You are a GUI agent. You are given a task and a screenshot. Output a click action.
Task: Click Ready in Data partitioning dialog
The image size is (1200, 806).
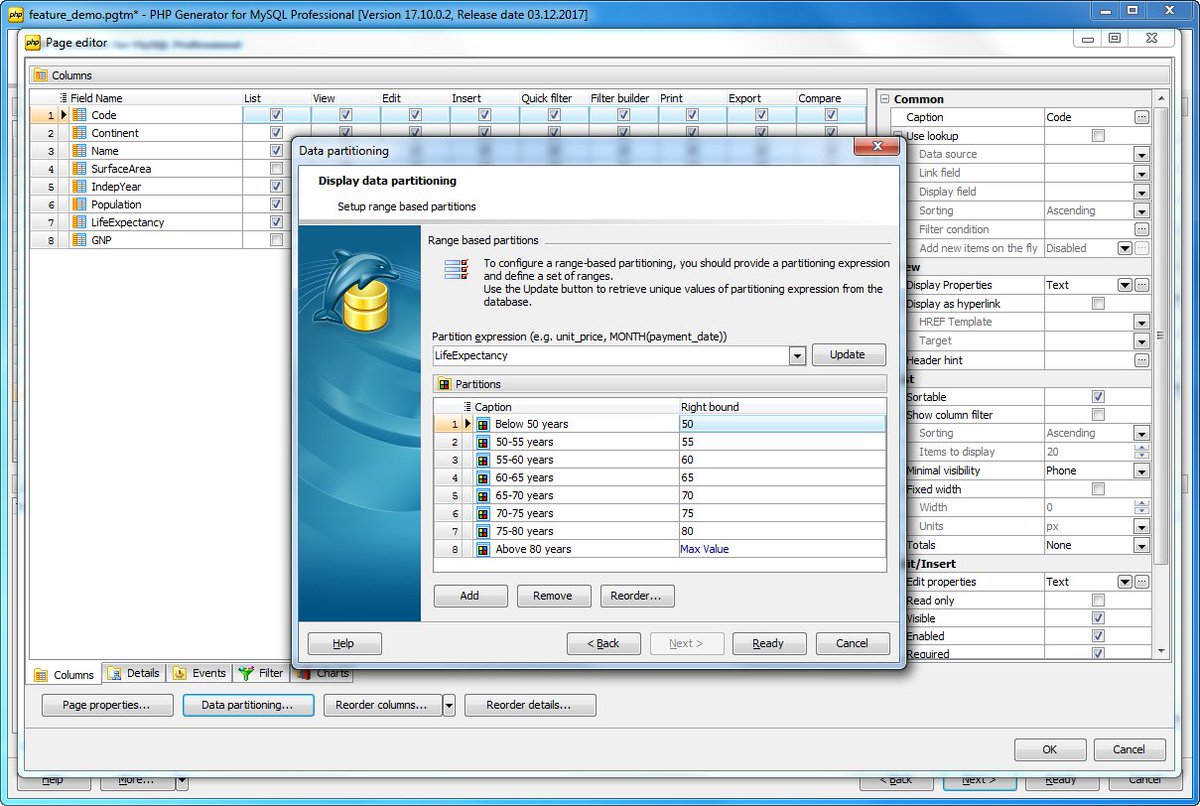point(769,643)
